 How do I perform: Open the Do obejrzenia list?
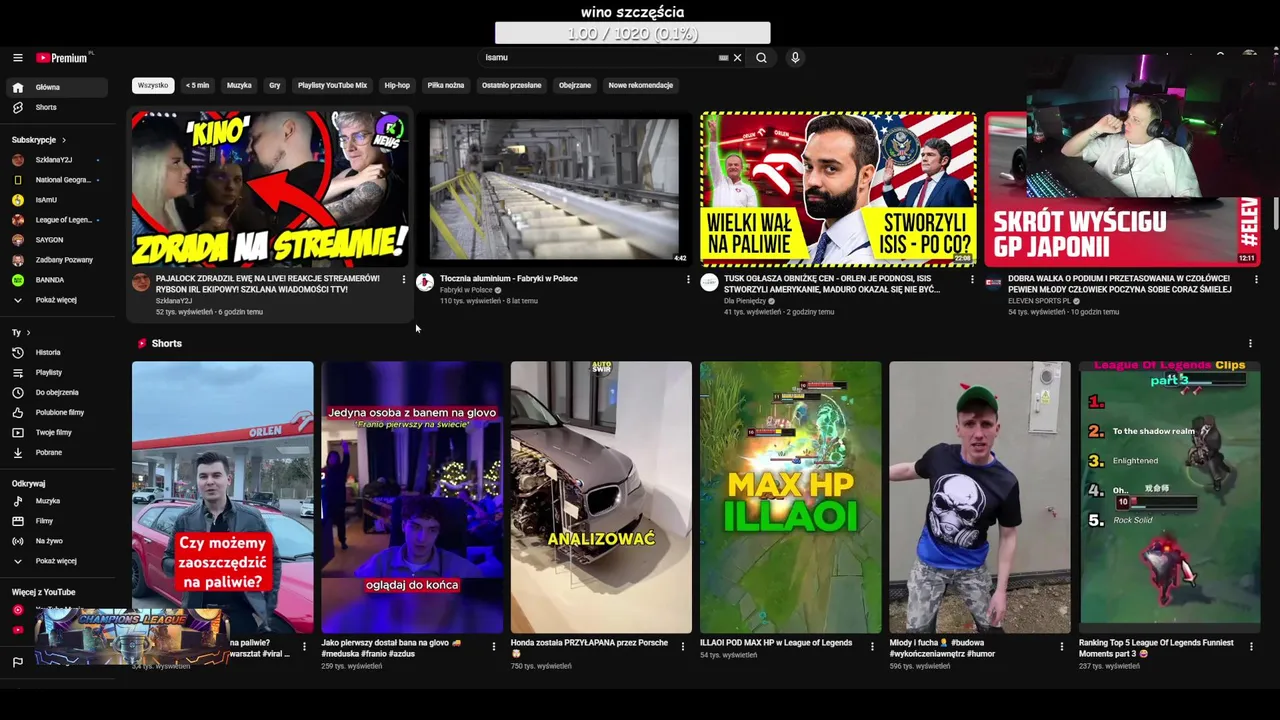[58, 392]
